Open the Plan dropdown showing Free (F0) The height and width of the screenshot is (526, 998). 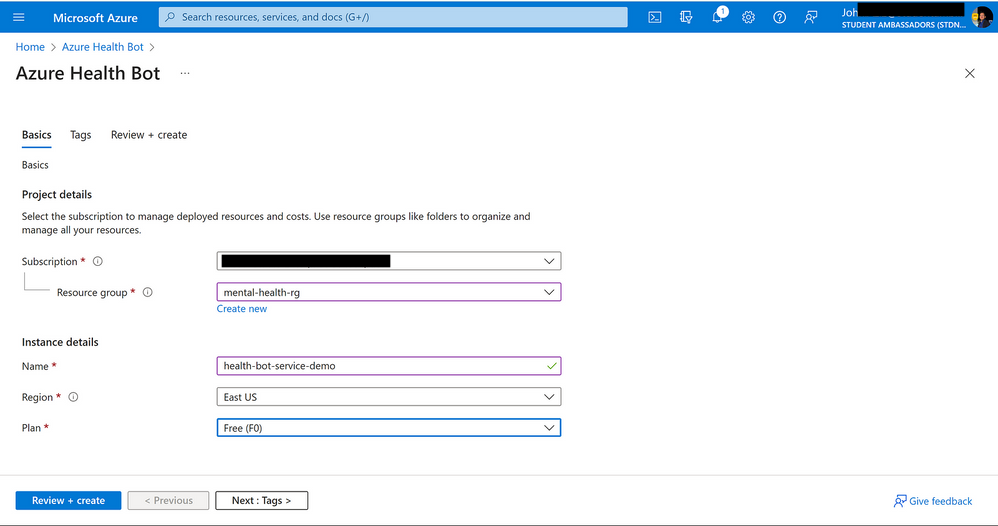[389, 428]
